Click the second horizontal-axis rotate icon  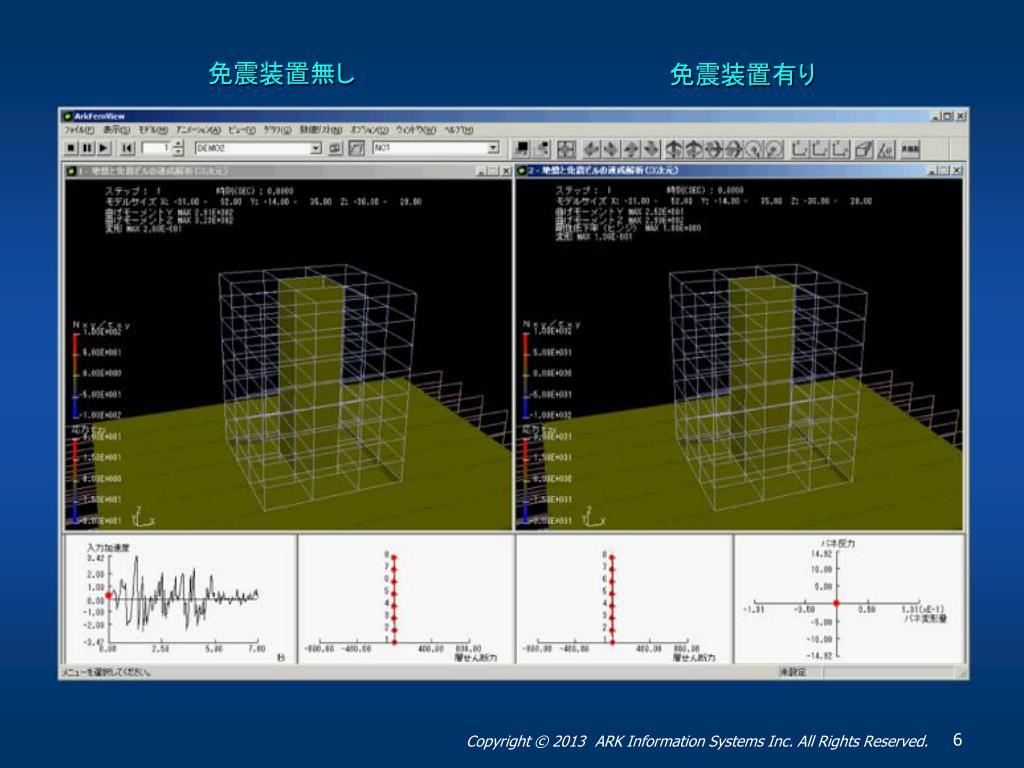click(x=733, y=150)
